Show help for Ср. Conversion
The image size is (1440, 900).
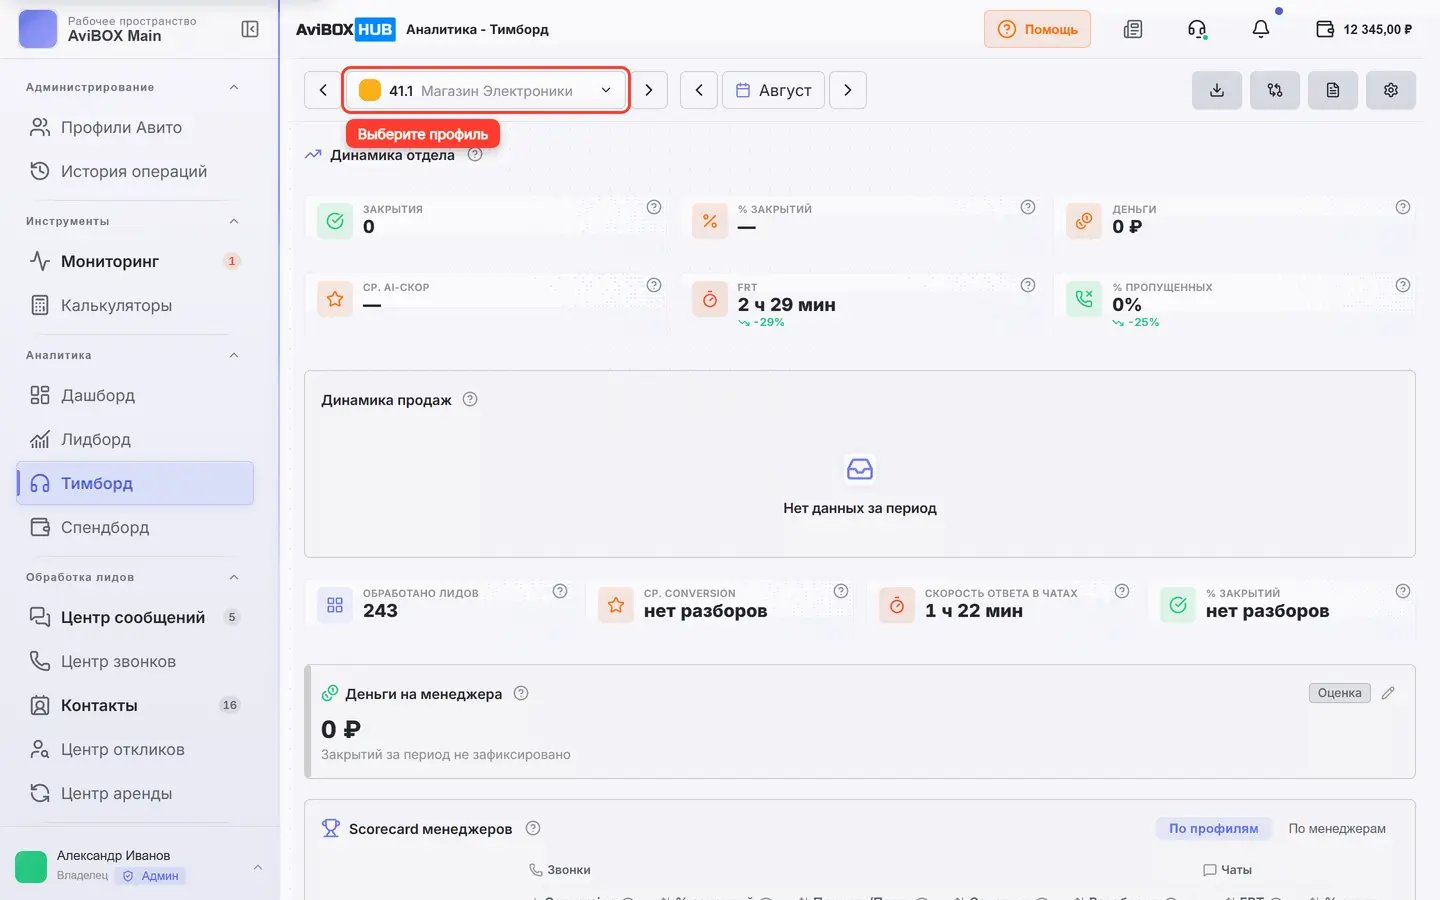tap(841, 591)
